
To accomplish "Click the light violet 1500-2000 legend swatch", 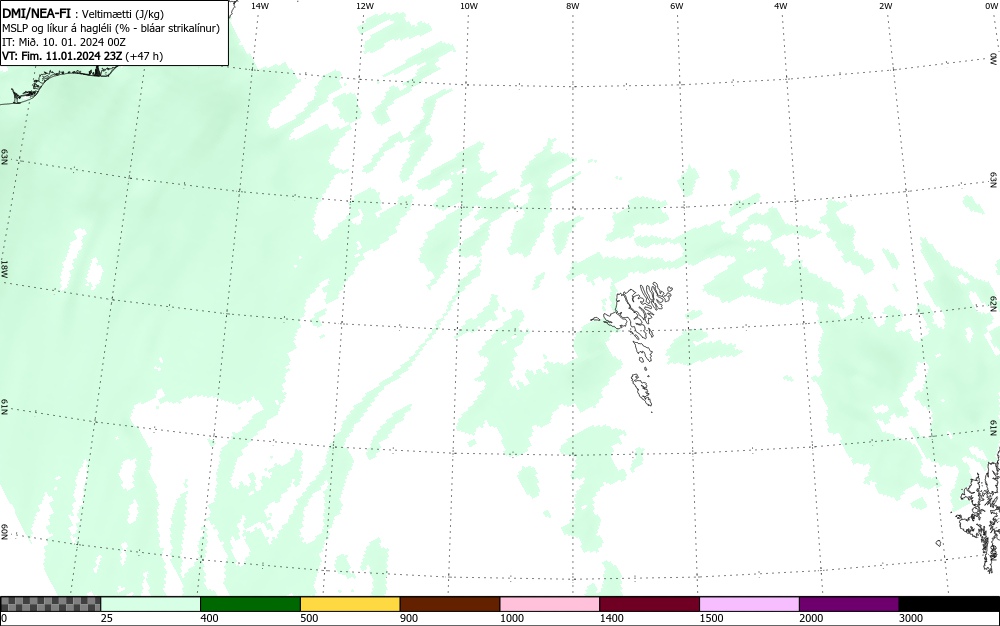I will pyautogui.click(x=749, y=604).
